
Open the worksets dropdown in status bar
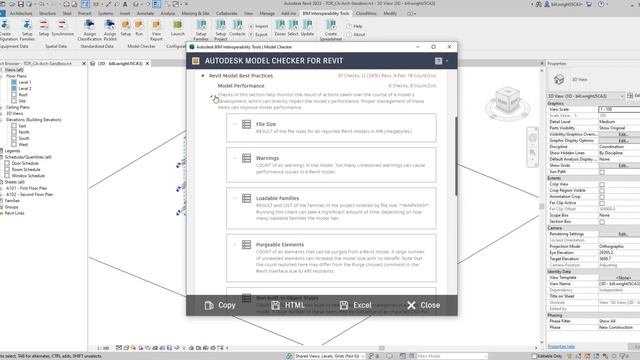[x=362, y=356]
